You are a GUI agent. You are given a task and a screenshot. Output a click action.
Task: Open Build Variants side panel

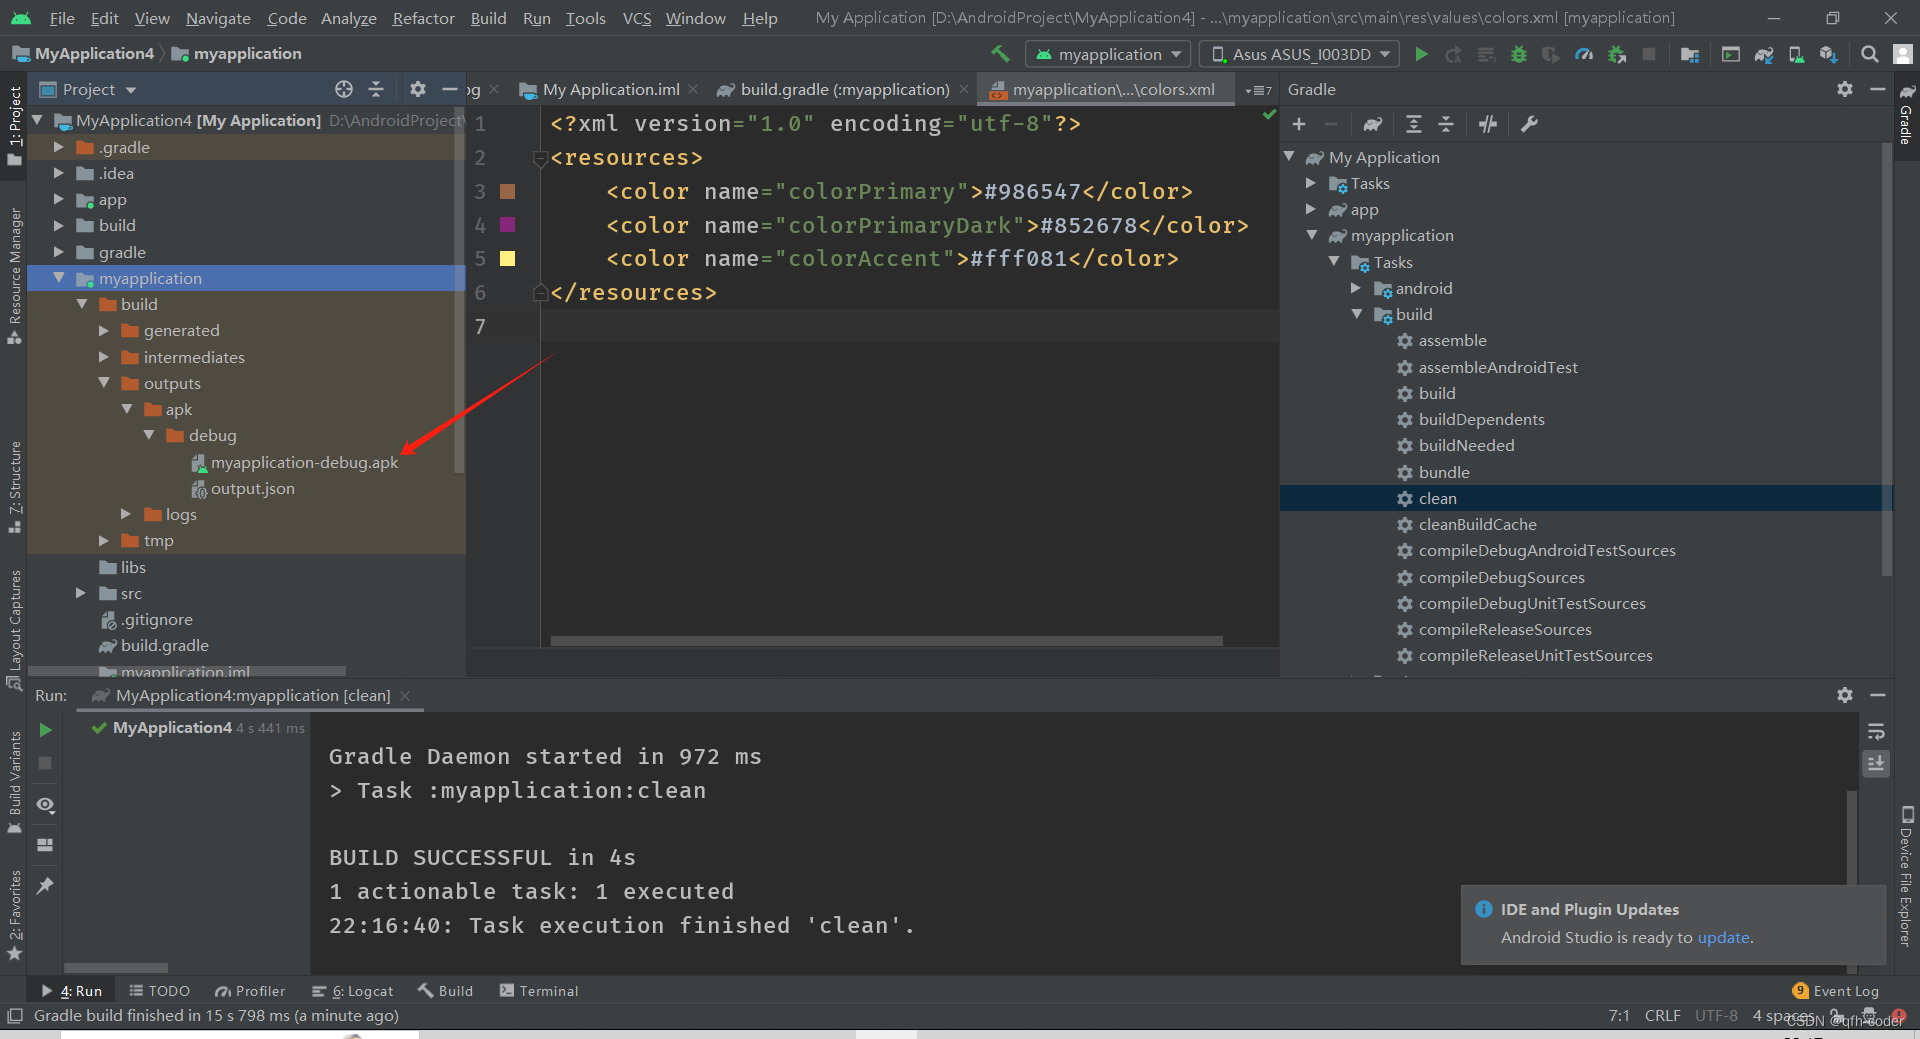pos(15,781)
